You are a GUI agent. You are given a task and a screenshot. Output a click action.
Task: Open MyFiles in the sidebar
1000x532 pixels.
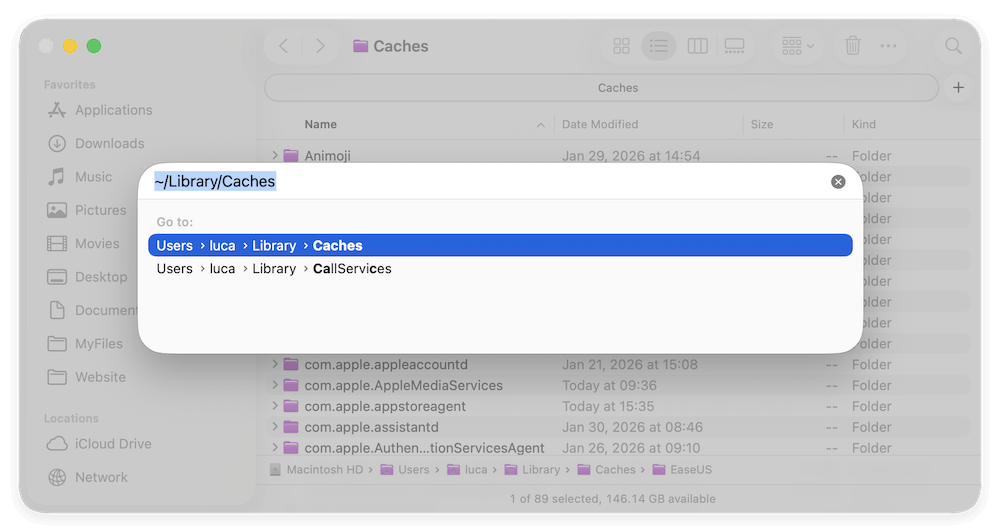[x=85, y=344]
